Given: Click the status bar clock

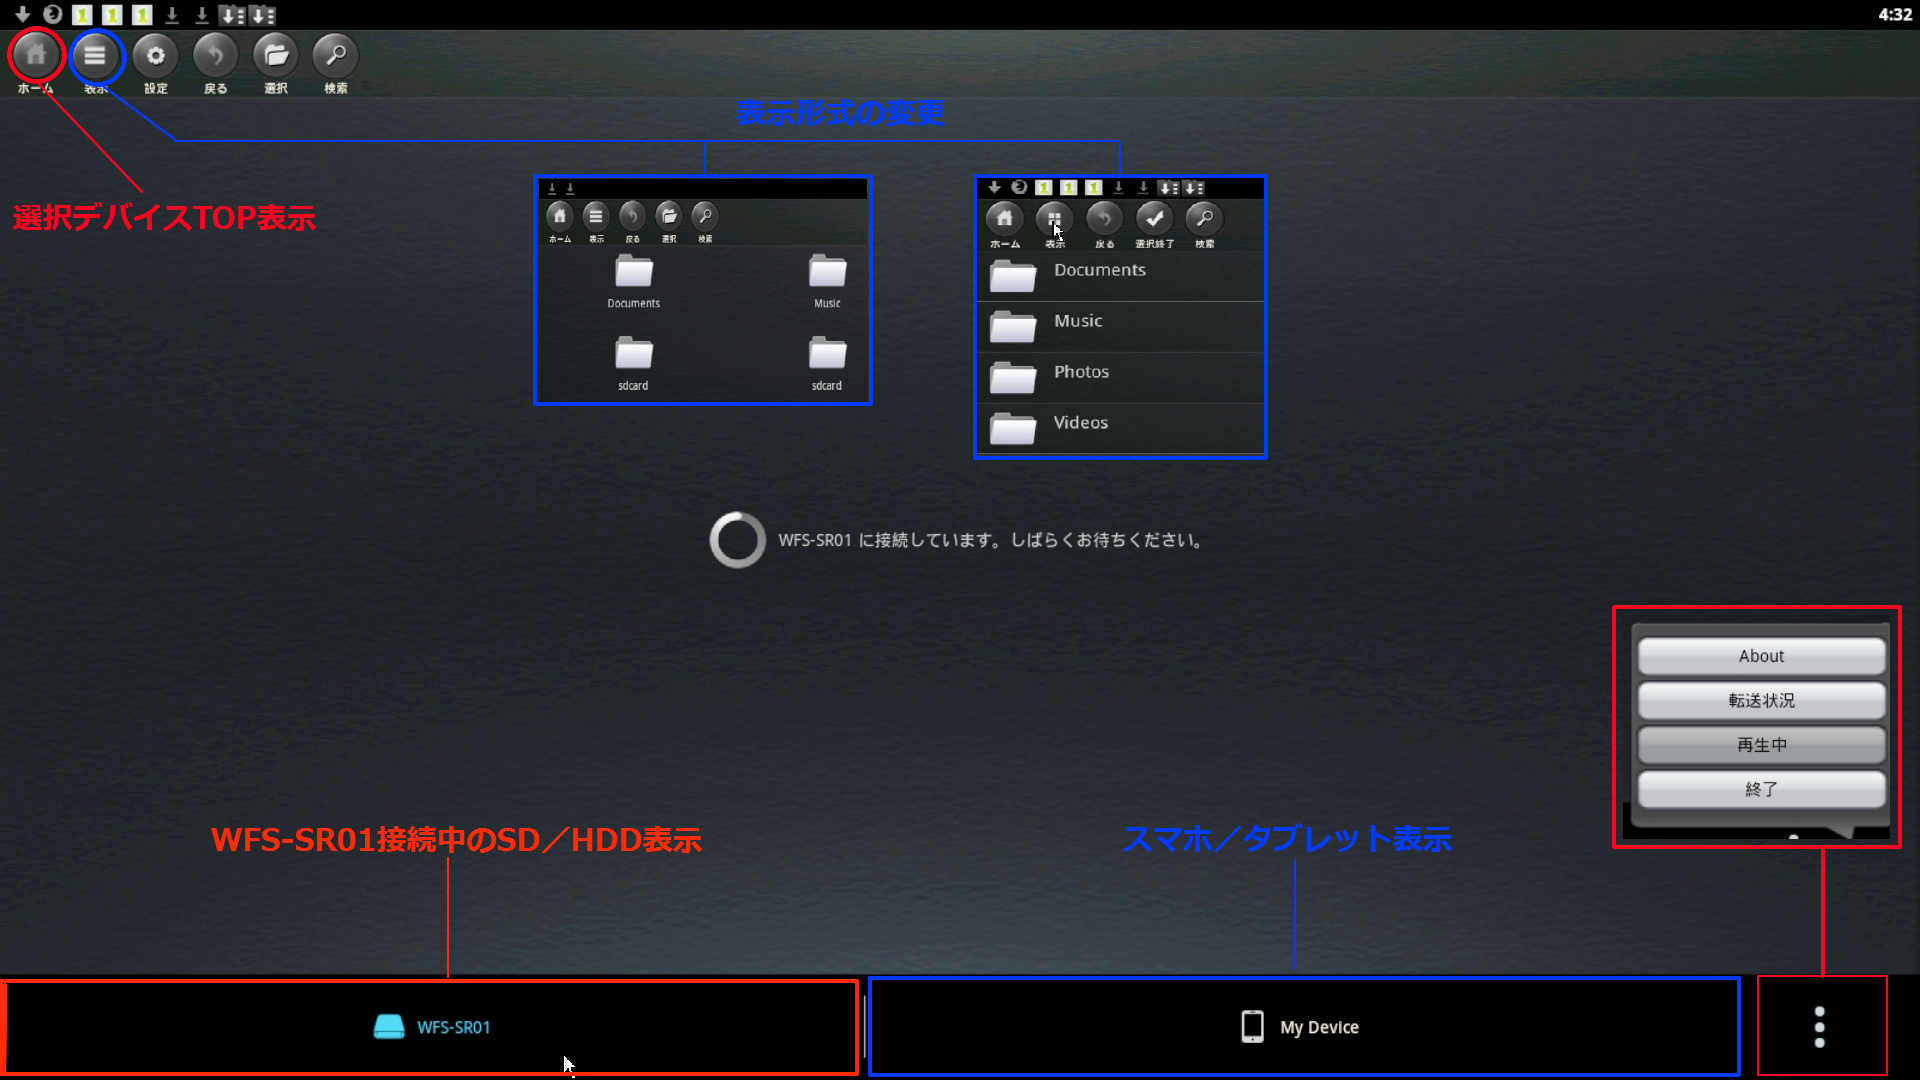Looking at the screenshot, I should [1894, 15].
